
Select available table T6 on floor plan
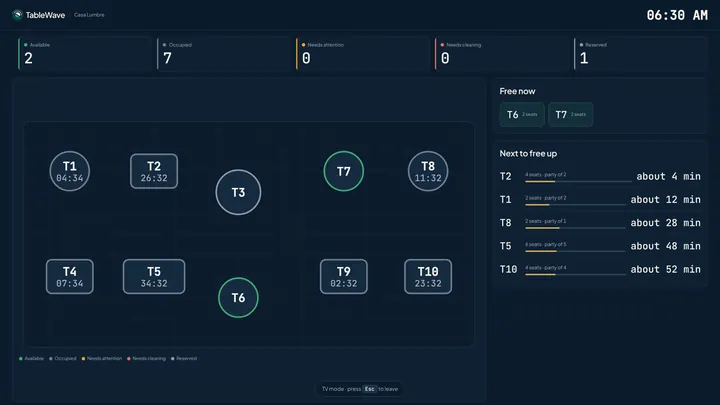[238, 298]
